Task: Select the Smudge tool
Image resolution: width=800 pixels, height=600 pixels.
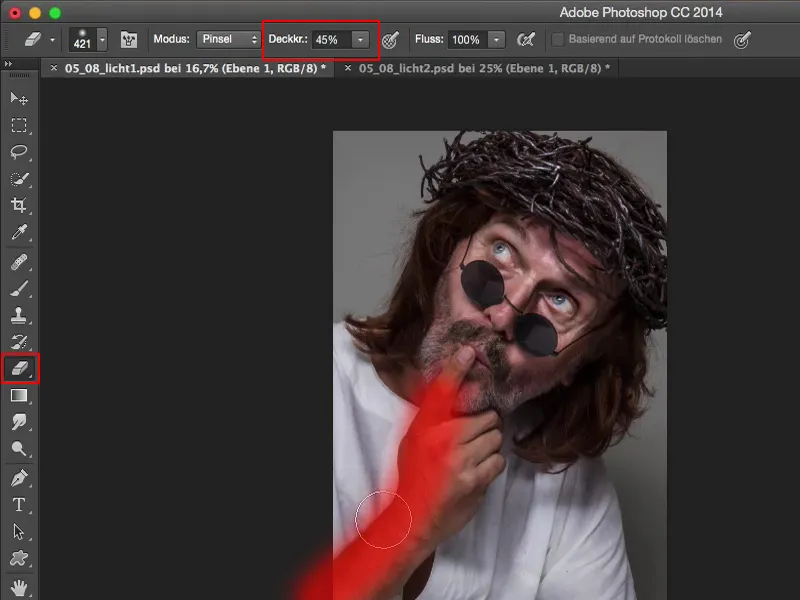Action: point(19,422)
